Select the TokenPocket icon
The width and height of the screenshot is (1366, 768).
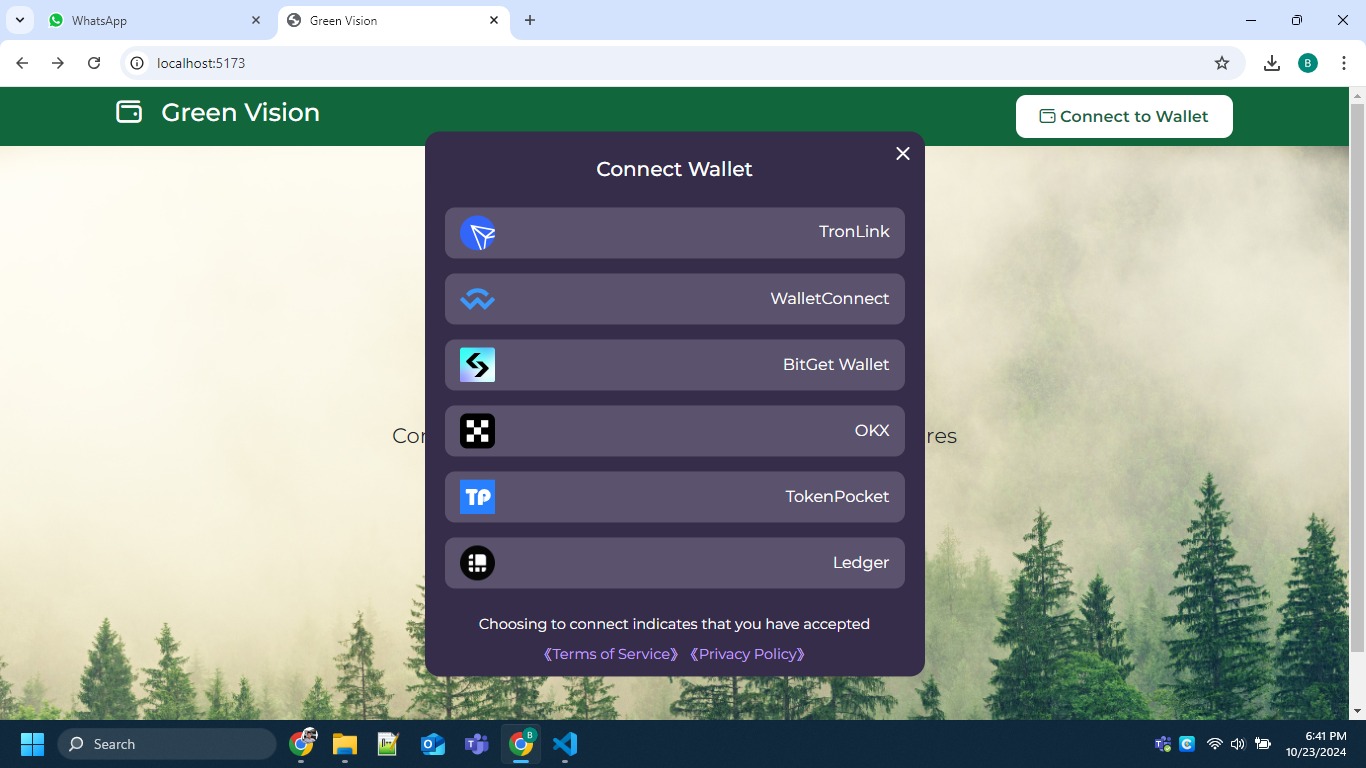tap(477, 497)
